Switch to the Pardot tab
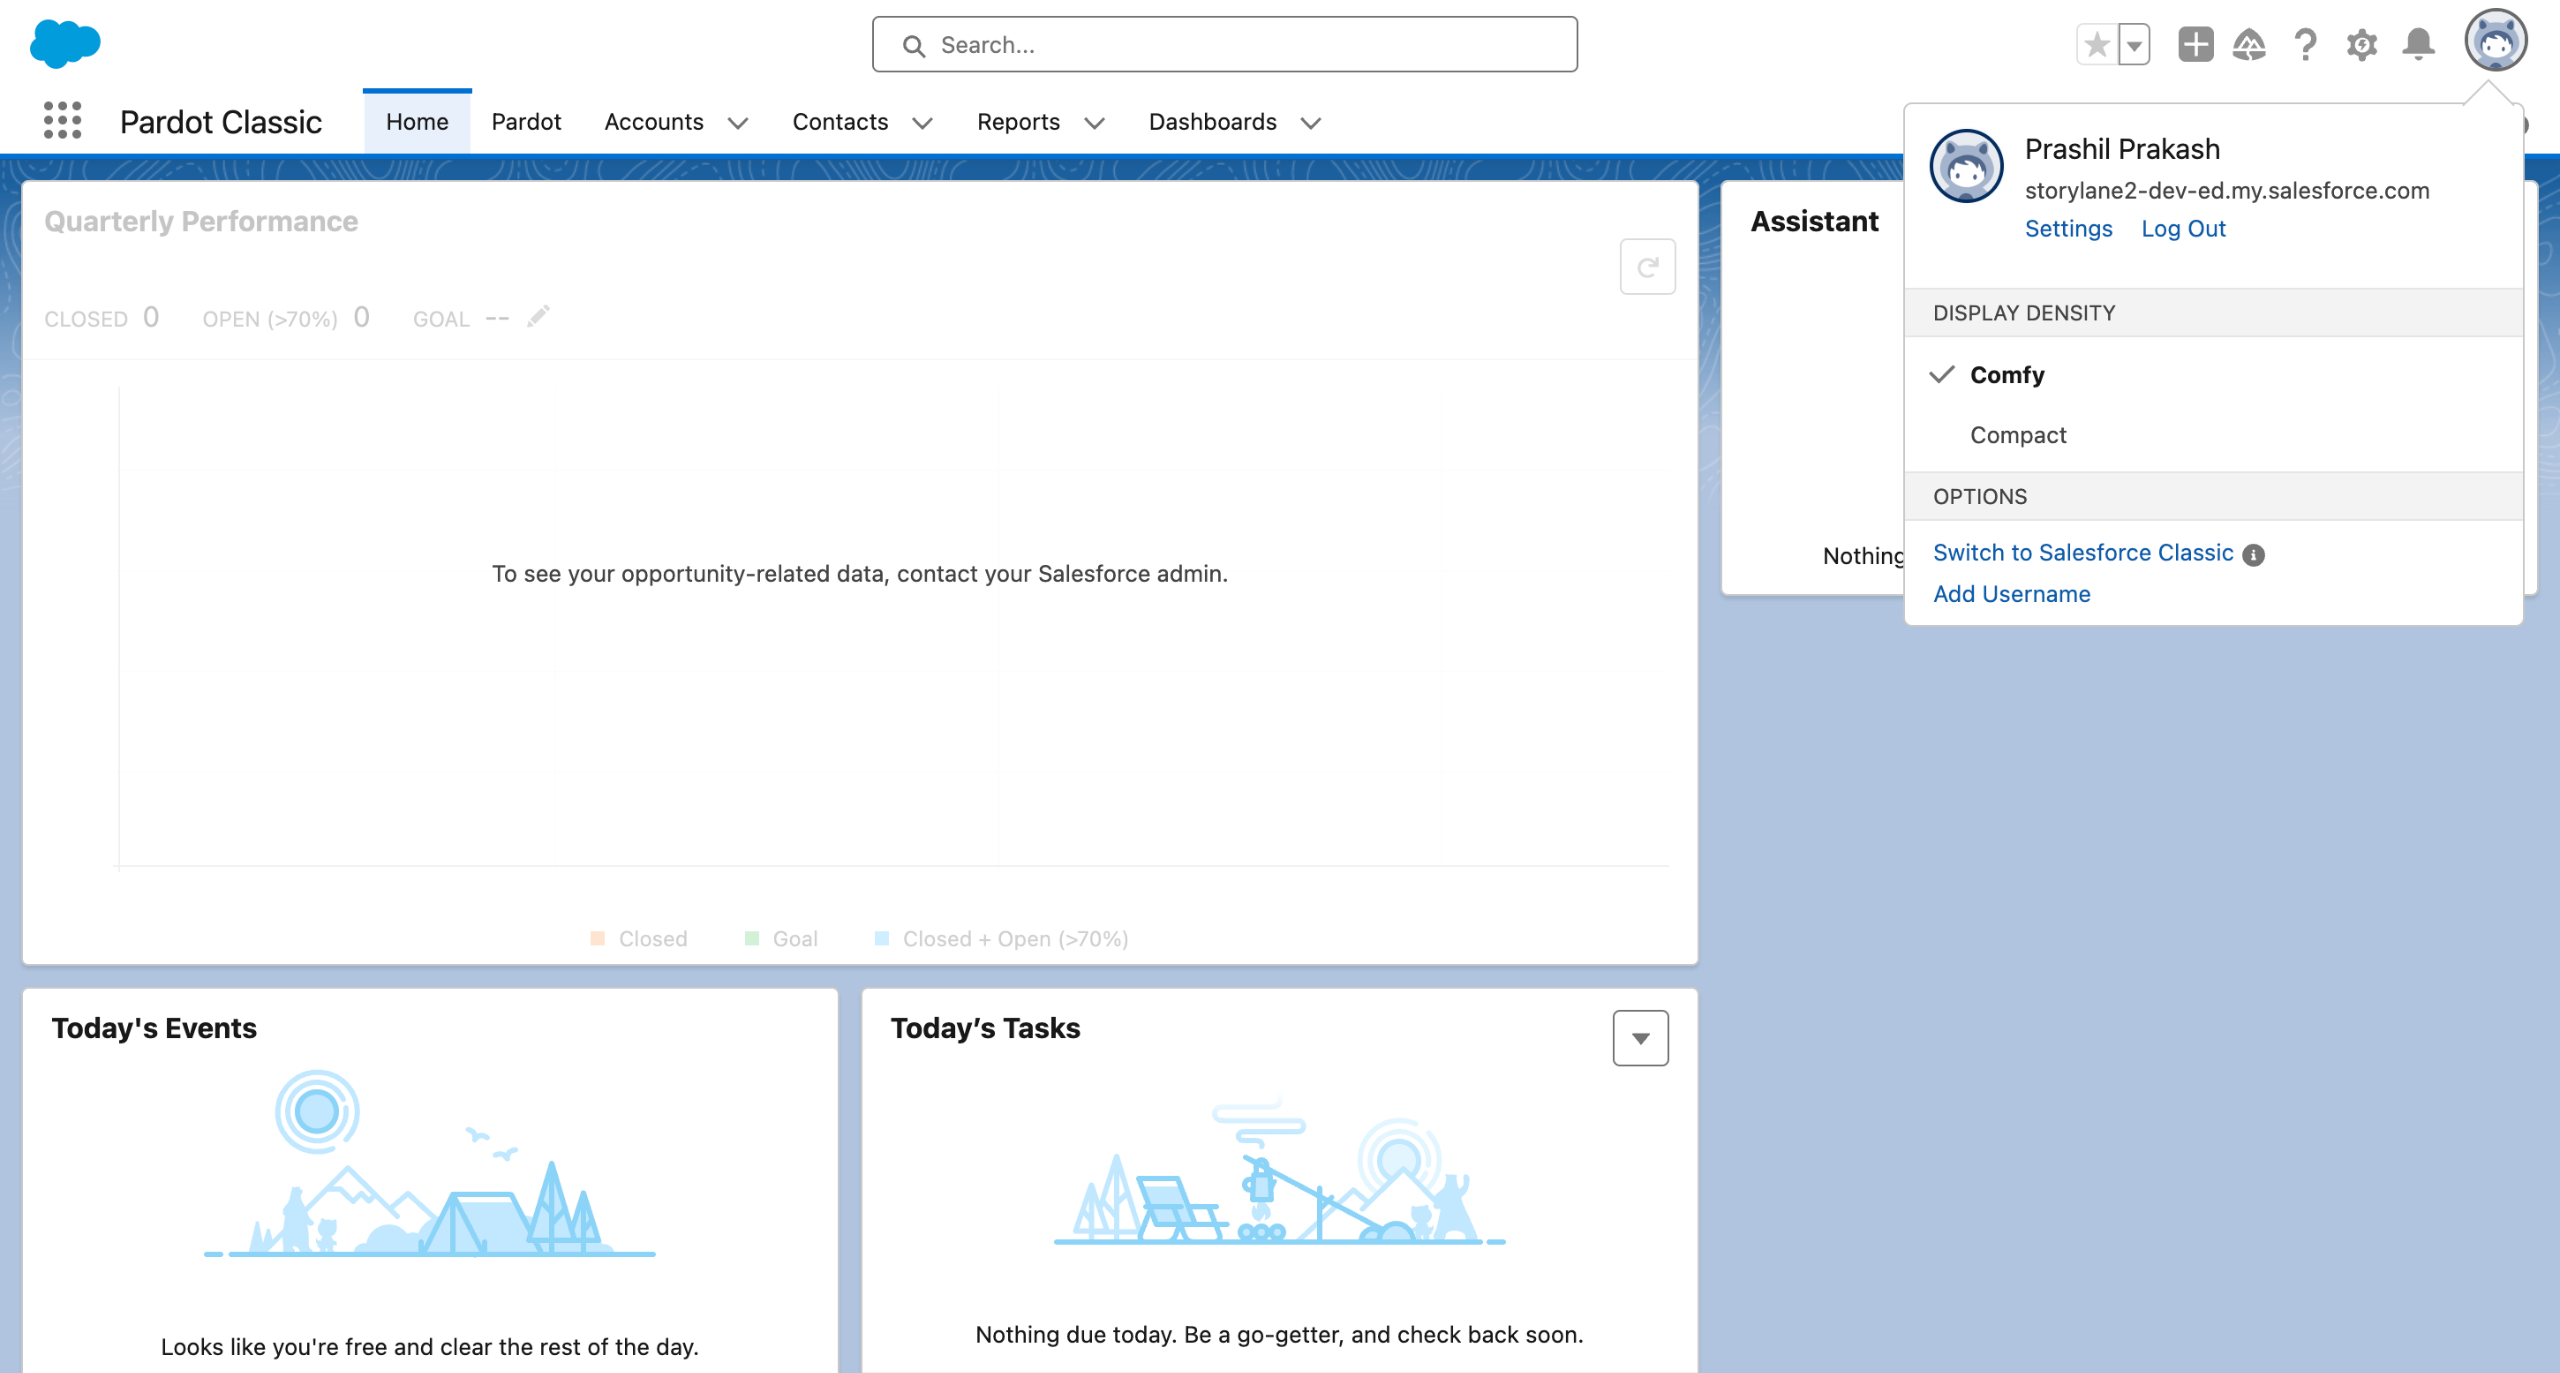 526,122
